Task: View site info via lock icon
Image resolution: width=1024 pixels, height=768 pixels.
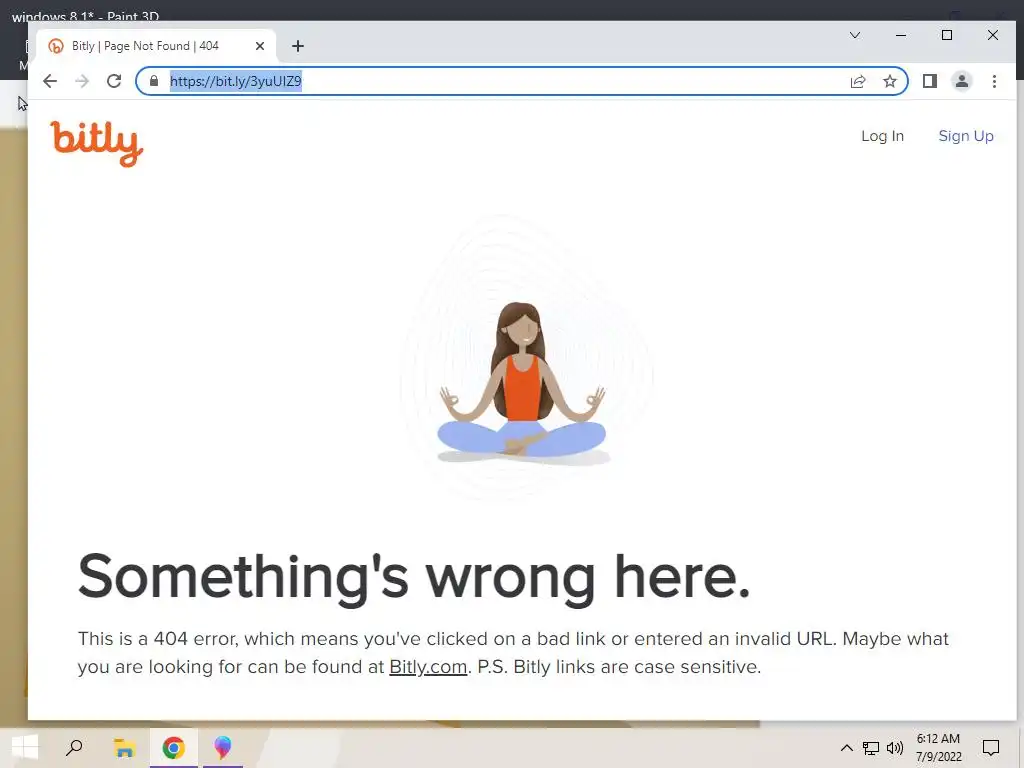Action: (154, 81)
